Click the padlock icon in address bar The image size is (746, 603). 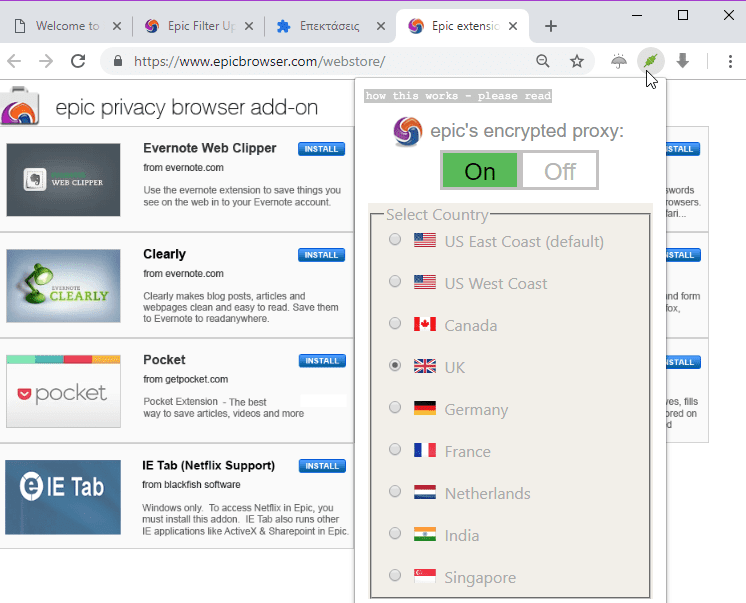click(118, 61)
